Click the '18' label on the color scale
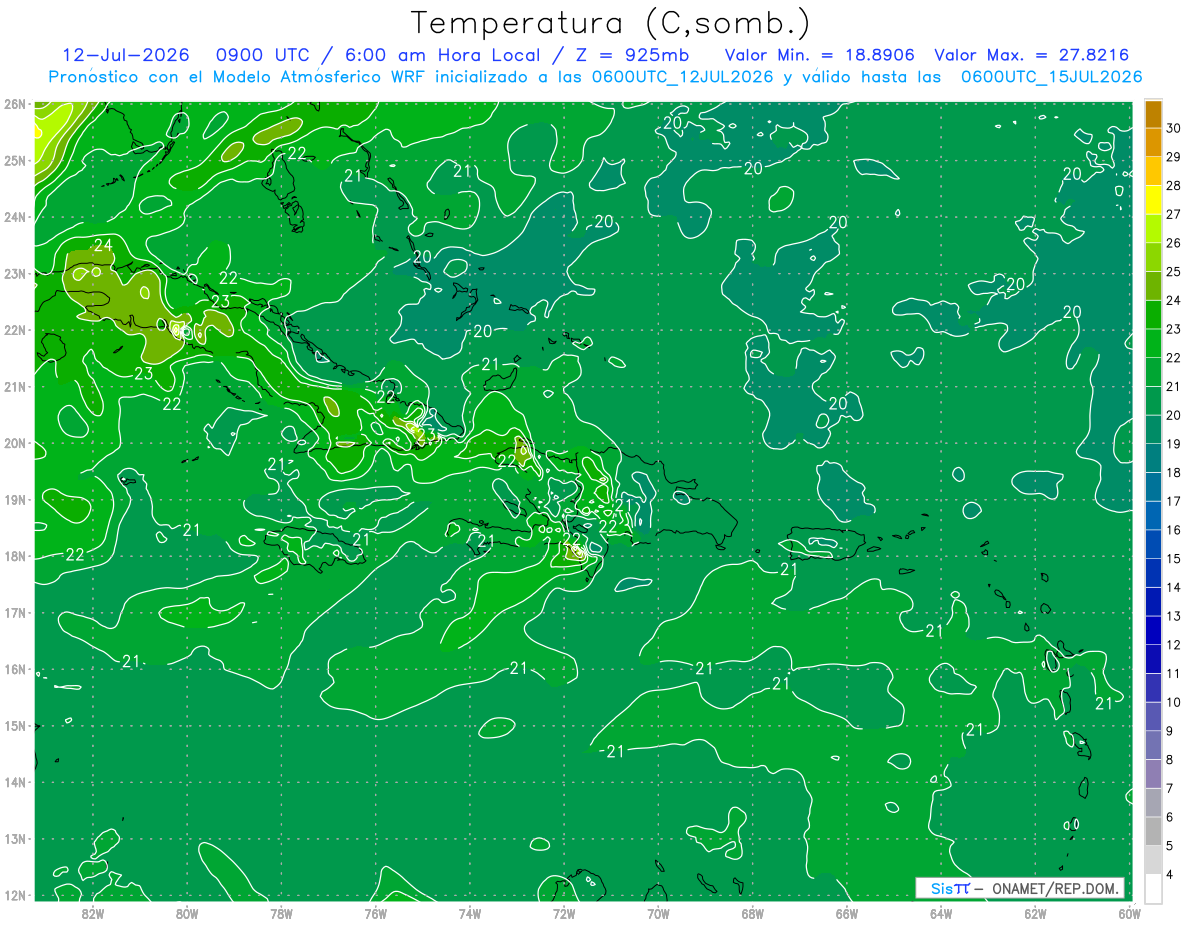 tap(1173, 473)
